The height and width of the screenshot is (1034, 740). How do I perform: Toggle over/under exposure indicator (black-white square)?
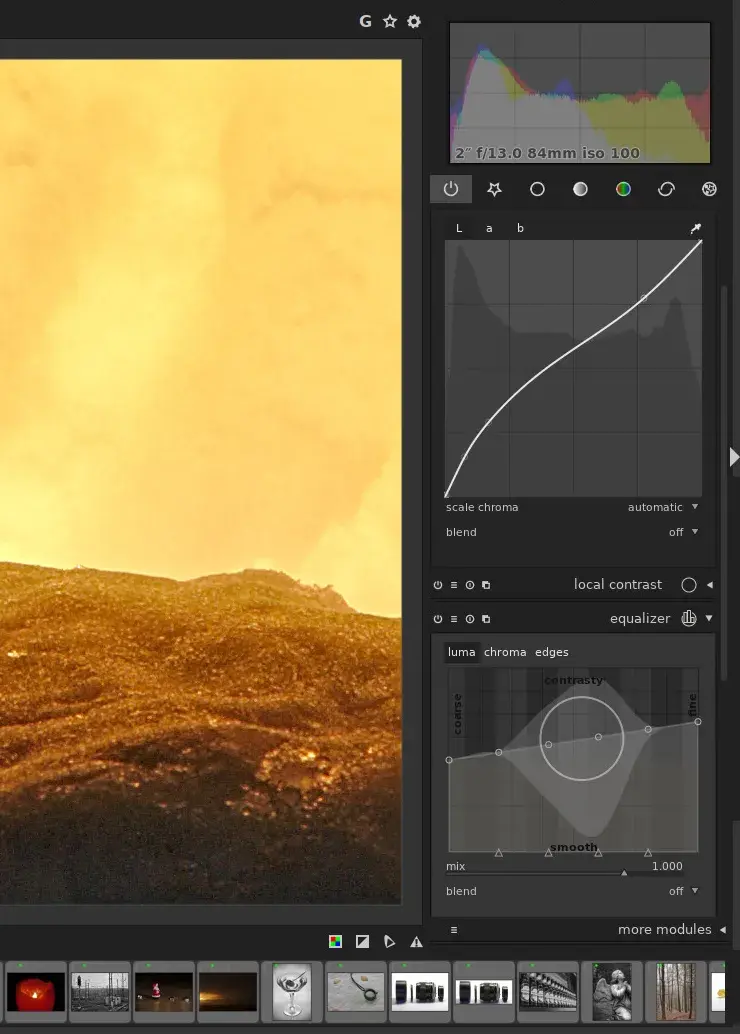pyautogui.click(x=362, y=942)
